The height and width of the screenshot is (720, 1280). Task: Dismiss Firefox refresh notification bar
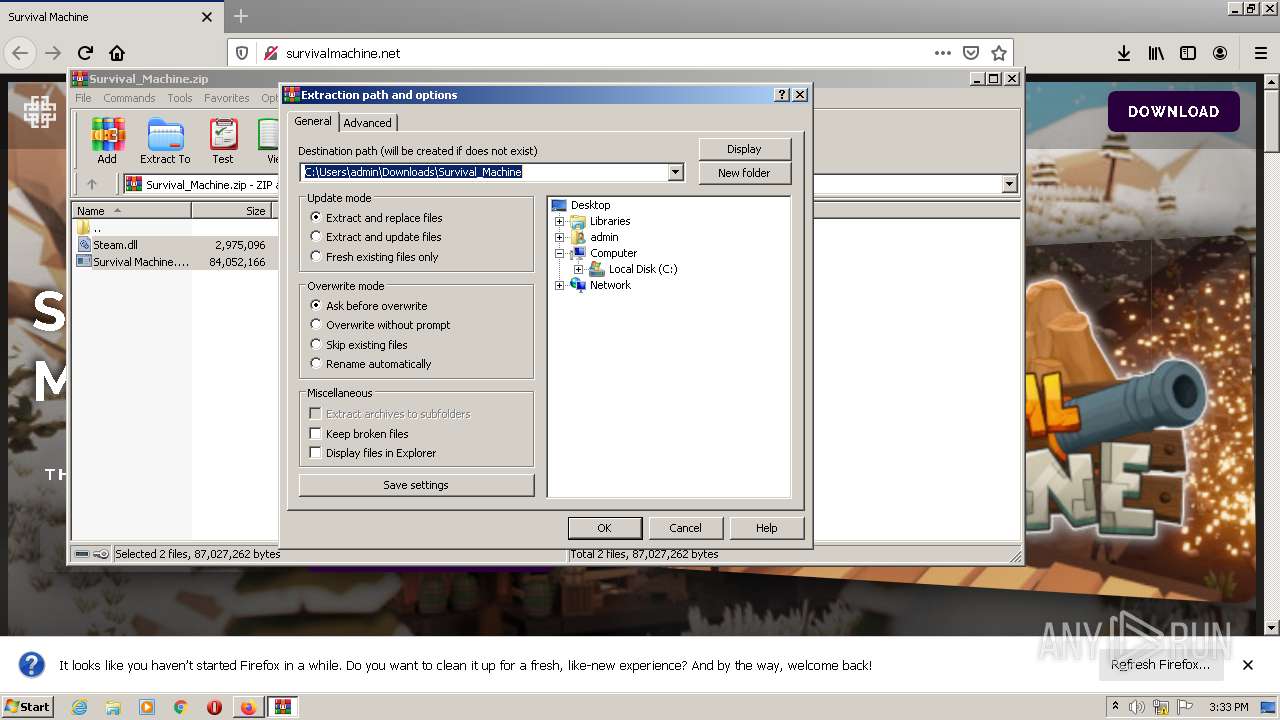[1247, 665]
